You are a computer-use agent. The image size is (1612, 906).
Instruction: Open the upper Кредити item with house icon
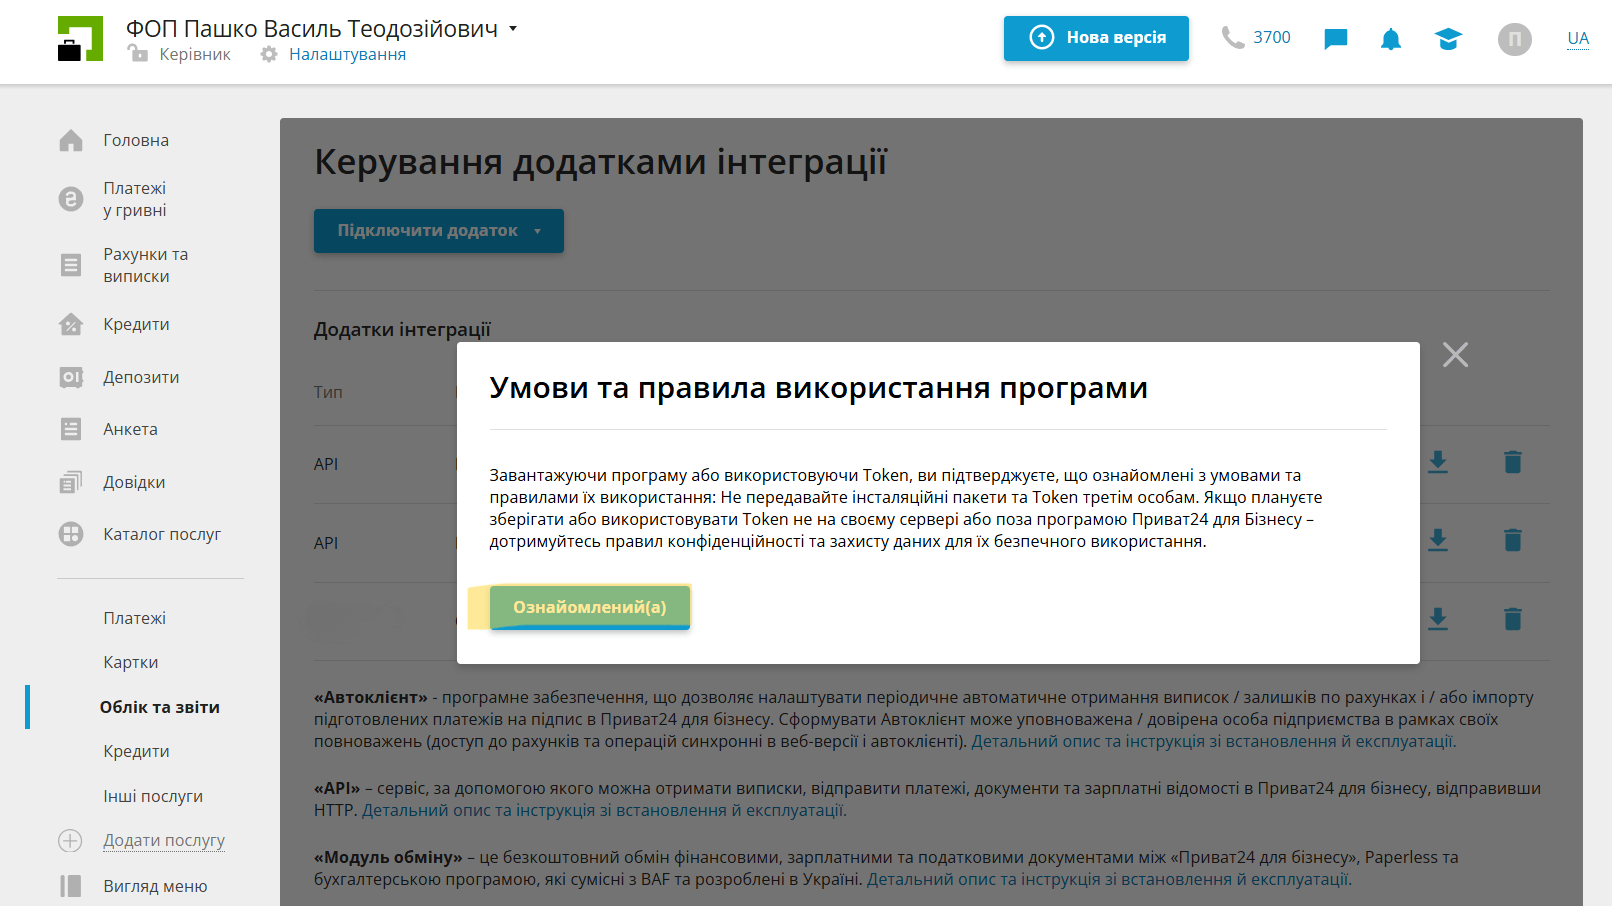coord(136,324)
